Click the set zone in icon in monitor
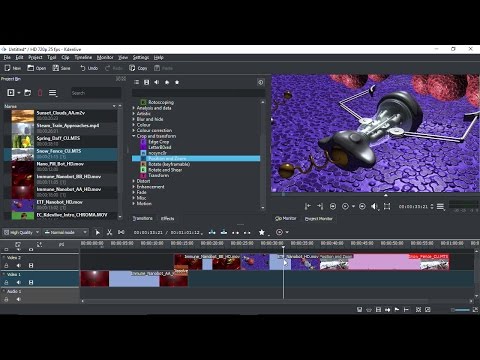Image resolution: width=480 pixels, height=360 pixels. [x=308, y=207]
